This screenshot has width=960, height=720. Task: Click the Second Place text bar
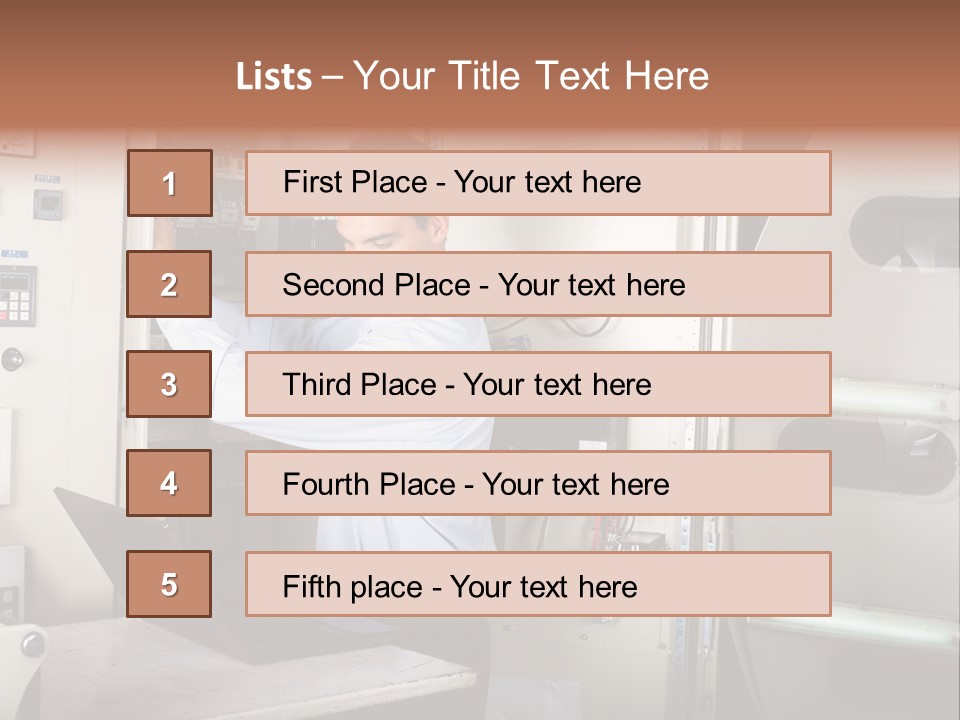(x=538, y=284)
